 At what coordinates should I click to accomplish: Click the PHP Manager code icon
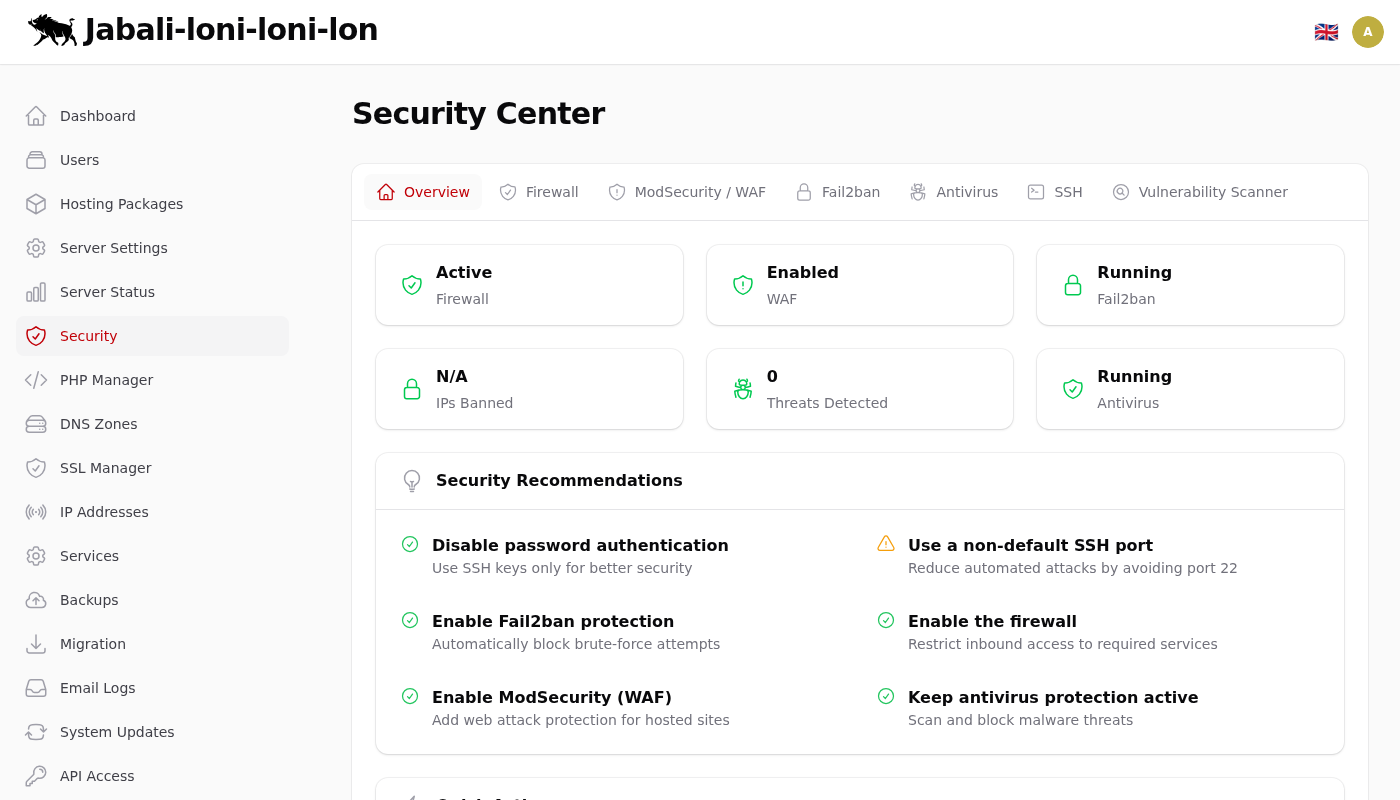tap(36, 380)
